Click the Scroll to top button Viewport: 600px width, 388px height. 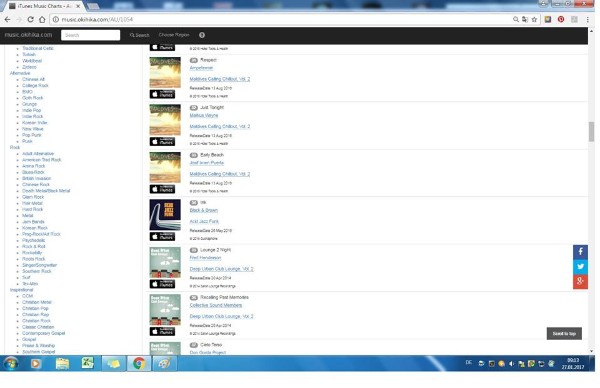point(564,333)
